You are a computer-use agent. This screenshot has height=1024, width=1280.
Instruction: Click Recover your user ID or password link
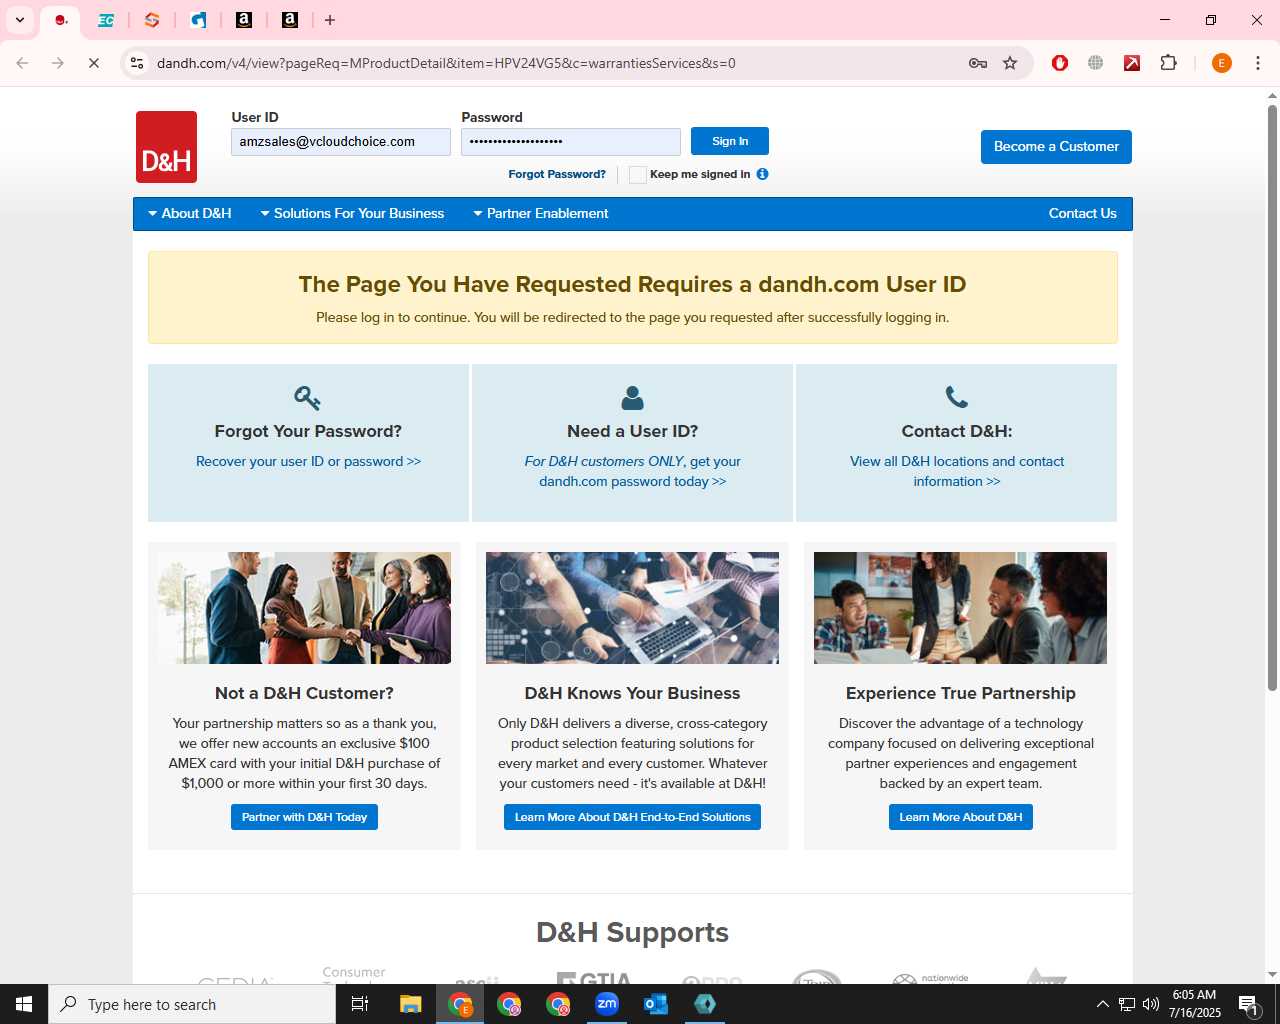(308, 462)
